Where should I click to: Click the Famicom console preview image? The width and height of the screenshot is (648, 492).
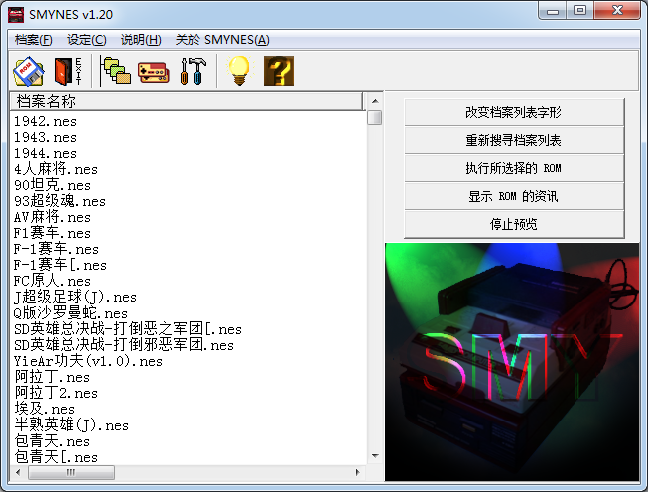click(512, 362)
